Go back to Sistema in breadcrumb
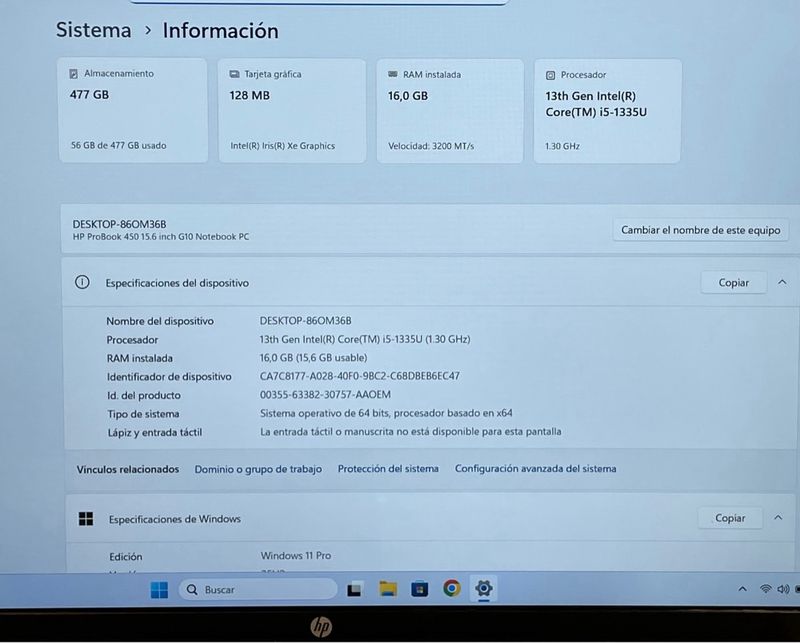Screen dimensions: 800x643 [93, 30]
